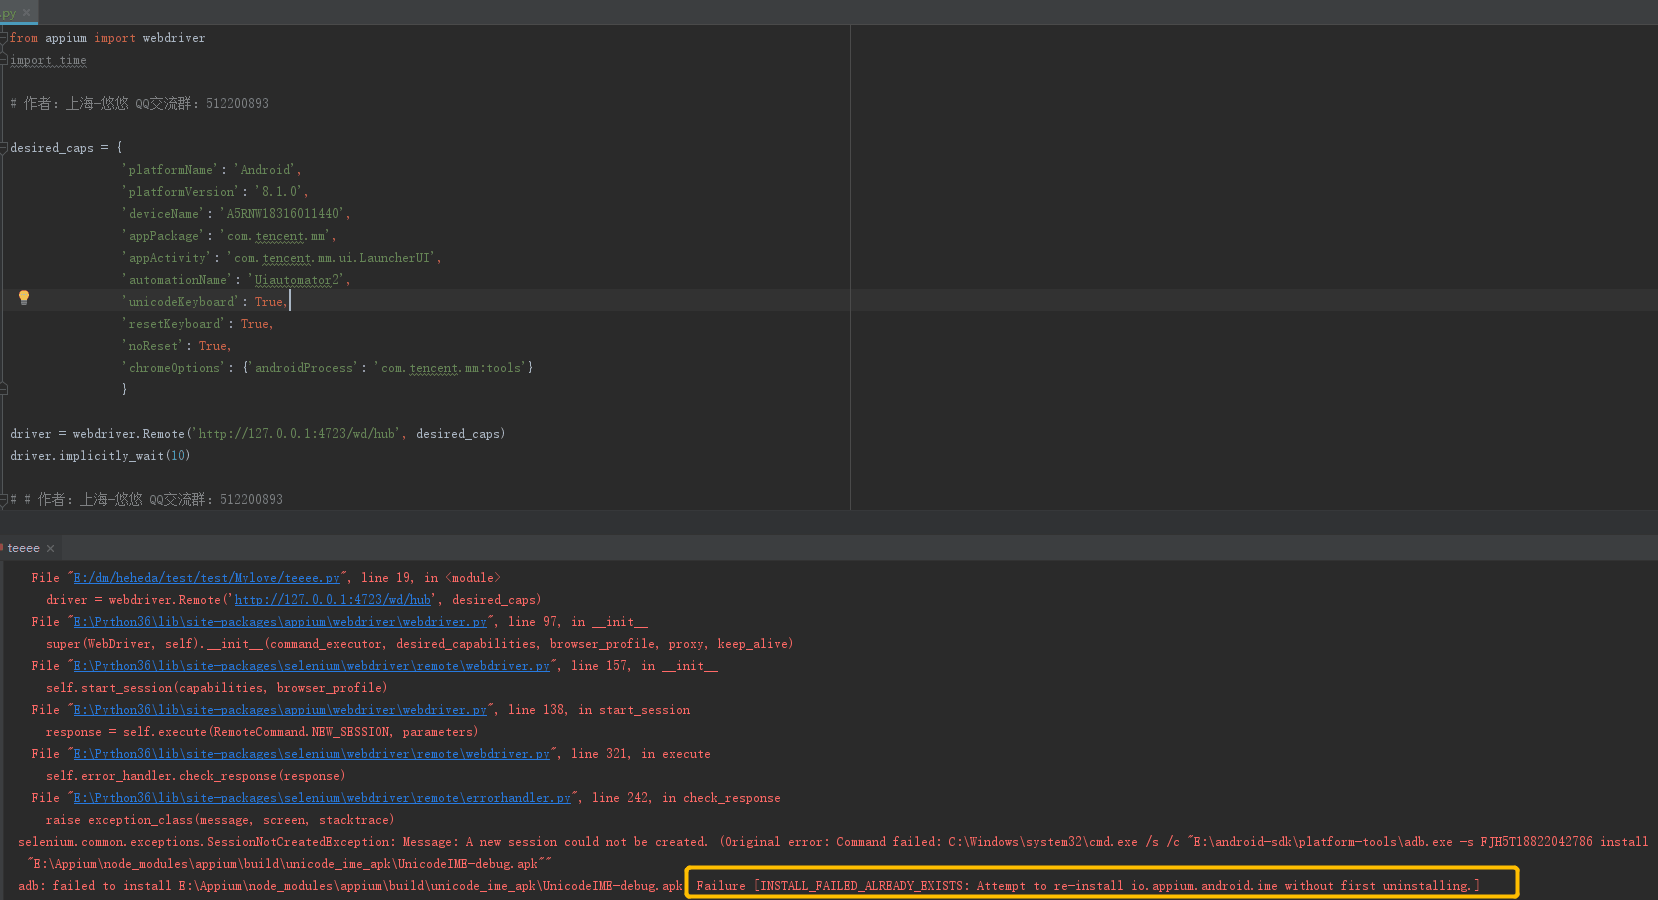Click the yellow intention light bulb icon
Screen dimensions: 1658x900
23,297
